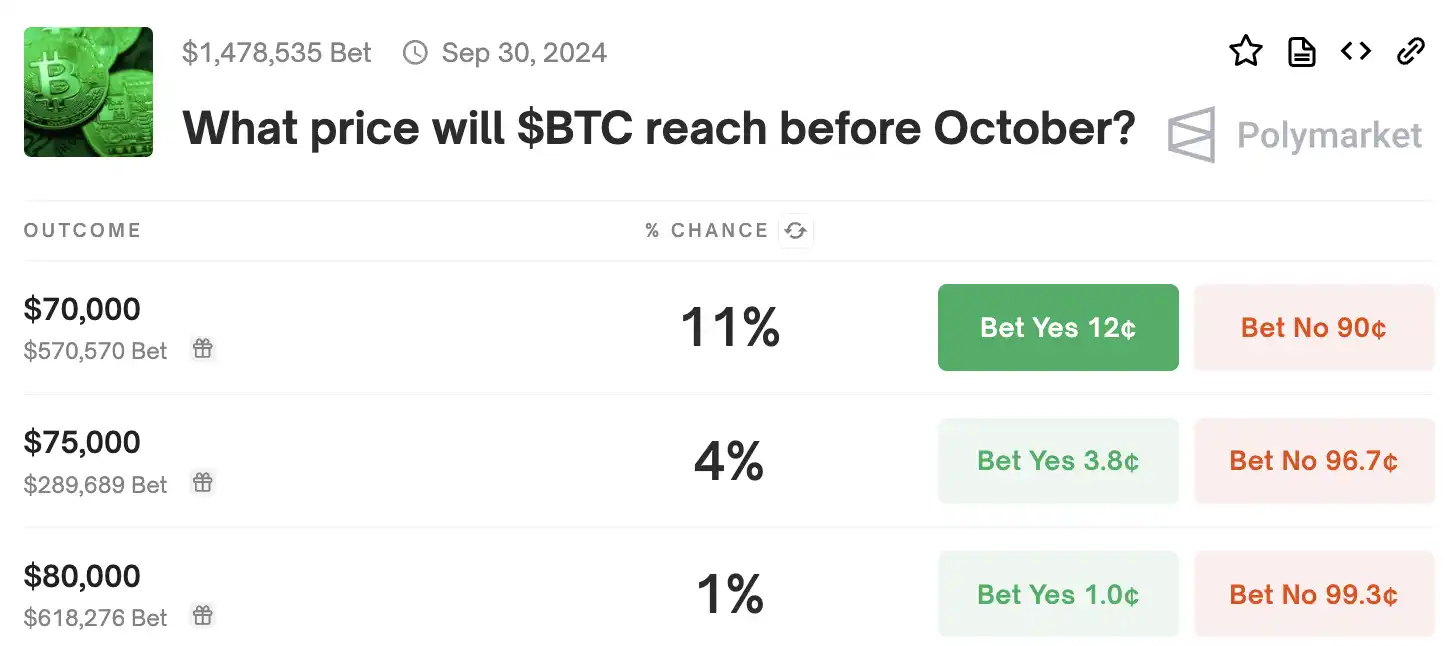Click gift icon under $70,000 outcome
The image size is (1452, 646).
point(203,349)
